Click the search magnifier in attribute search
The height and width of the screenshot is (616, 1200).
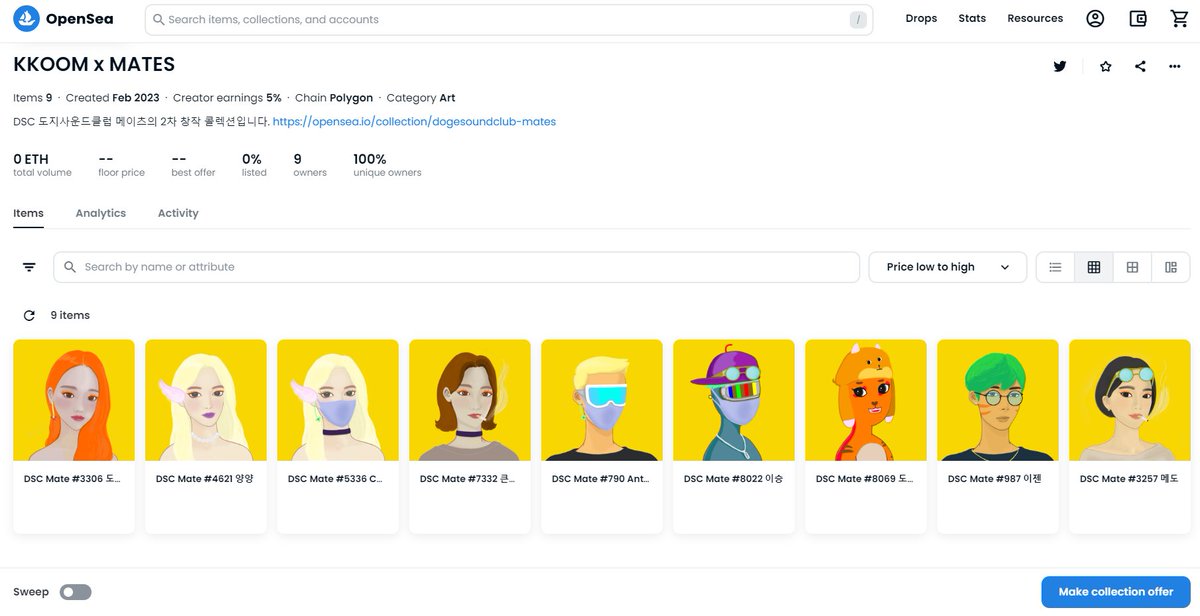70,267
